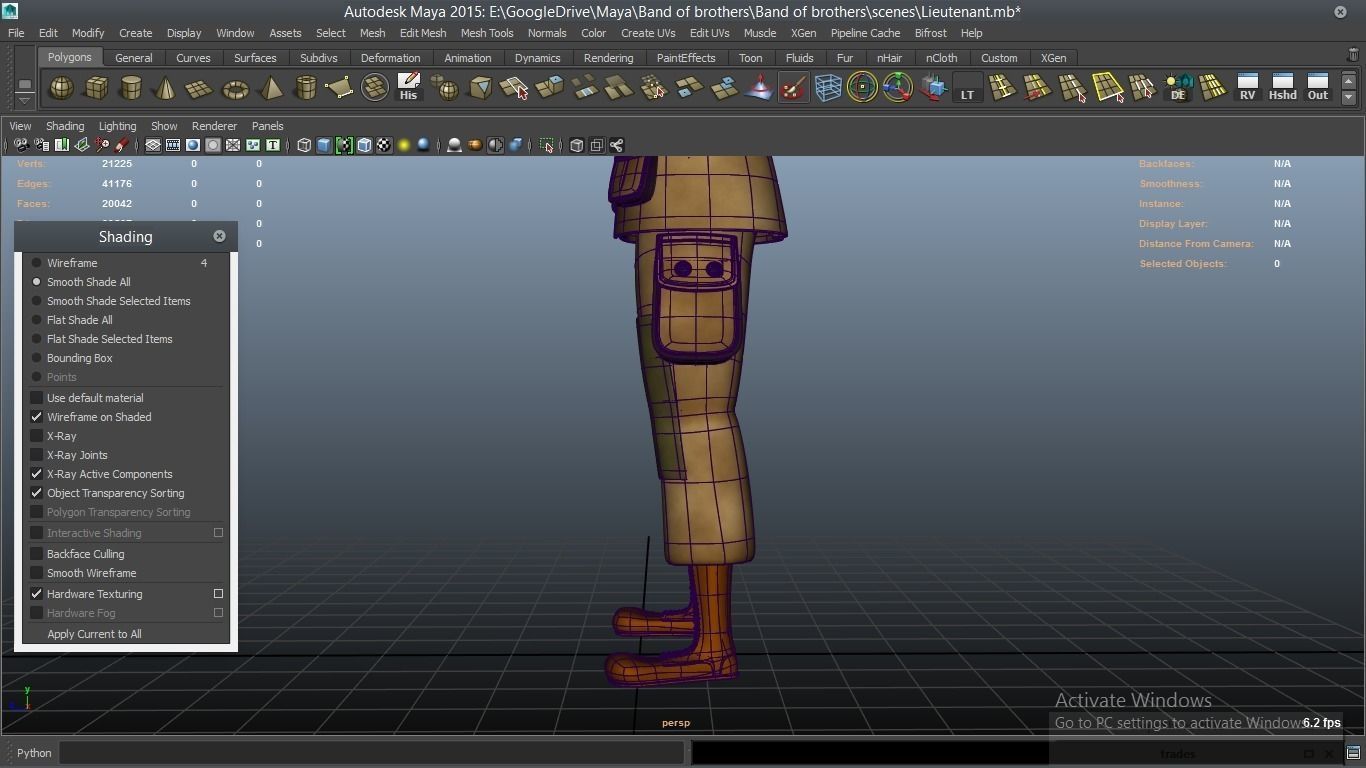Open the panel Show menu
Image resolution: width=1366 pixels, height=768 pixels.
pyautogui.click(x=164, y=126)
